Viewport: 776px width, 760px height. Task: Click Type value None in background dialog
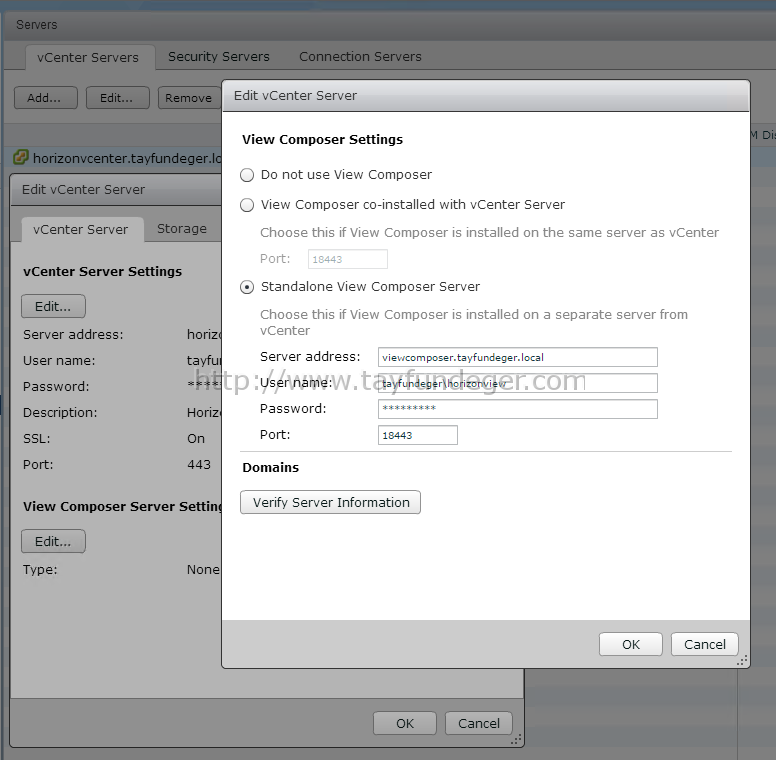pyautogui.click(x=203, y=570)
